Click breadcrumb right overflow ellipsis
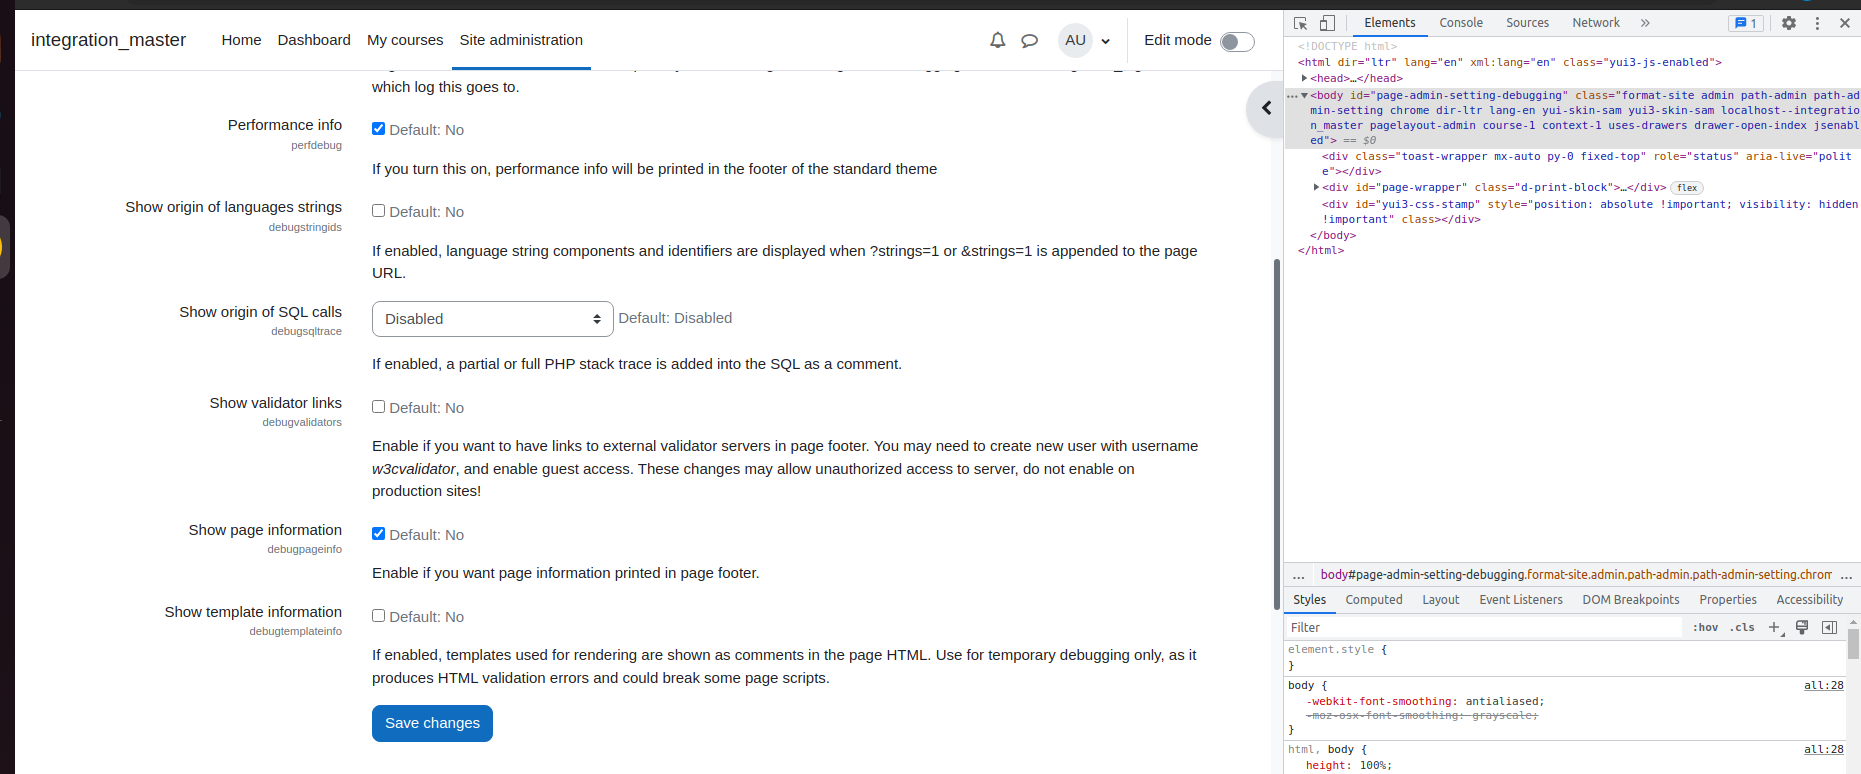Viewport: 1861px width, 774px height. pyautogui.click(x=1846, y=575)
